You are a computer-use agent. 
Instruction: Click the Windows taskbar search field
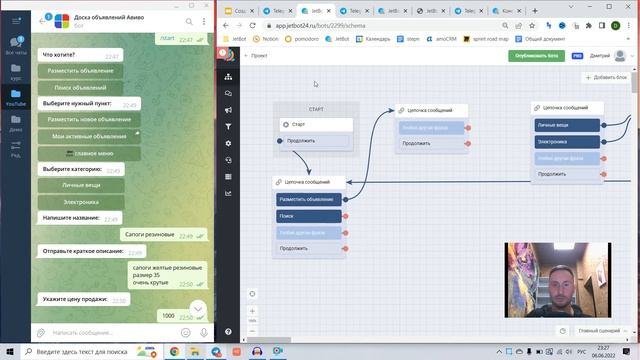tap(78, 351)
